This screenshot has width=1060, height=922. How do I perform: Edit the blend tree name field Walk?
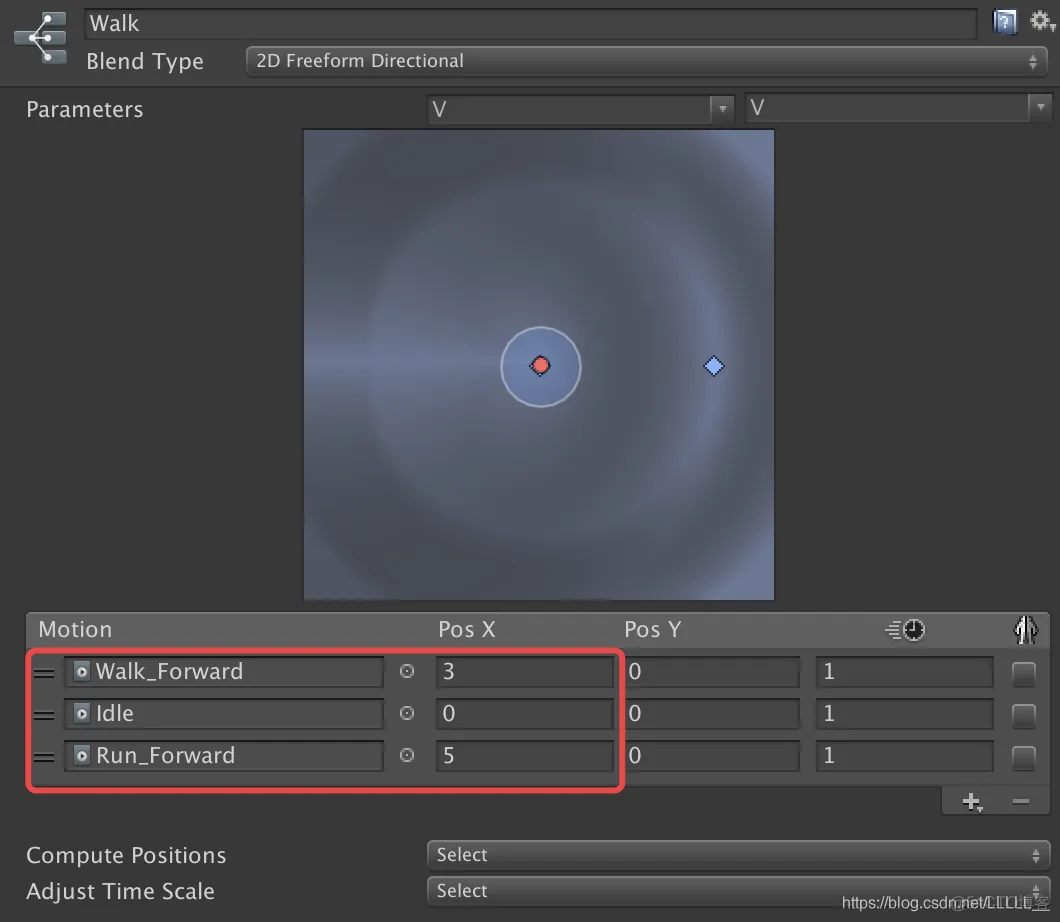click(531, 24)
